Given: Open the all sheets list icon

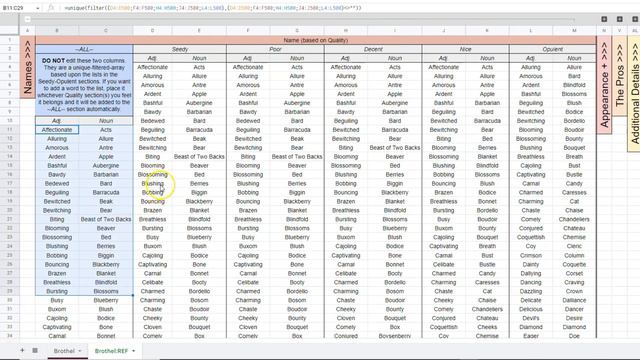Looking at the screenshot, I should (35, 350).
